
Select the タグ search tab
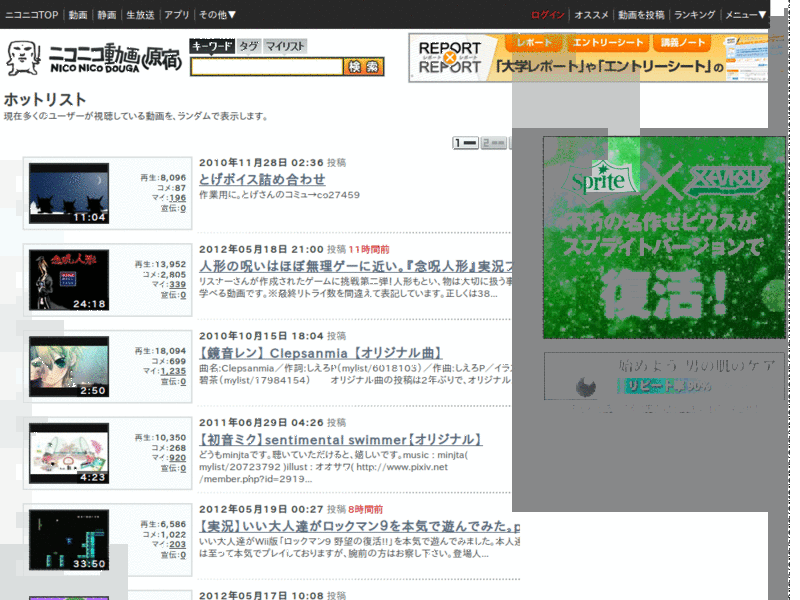(249, 46)
